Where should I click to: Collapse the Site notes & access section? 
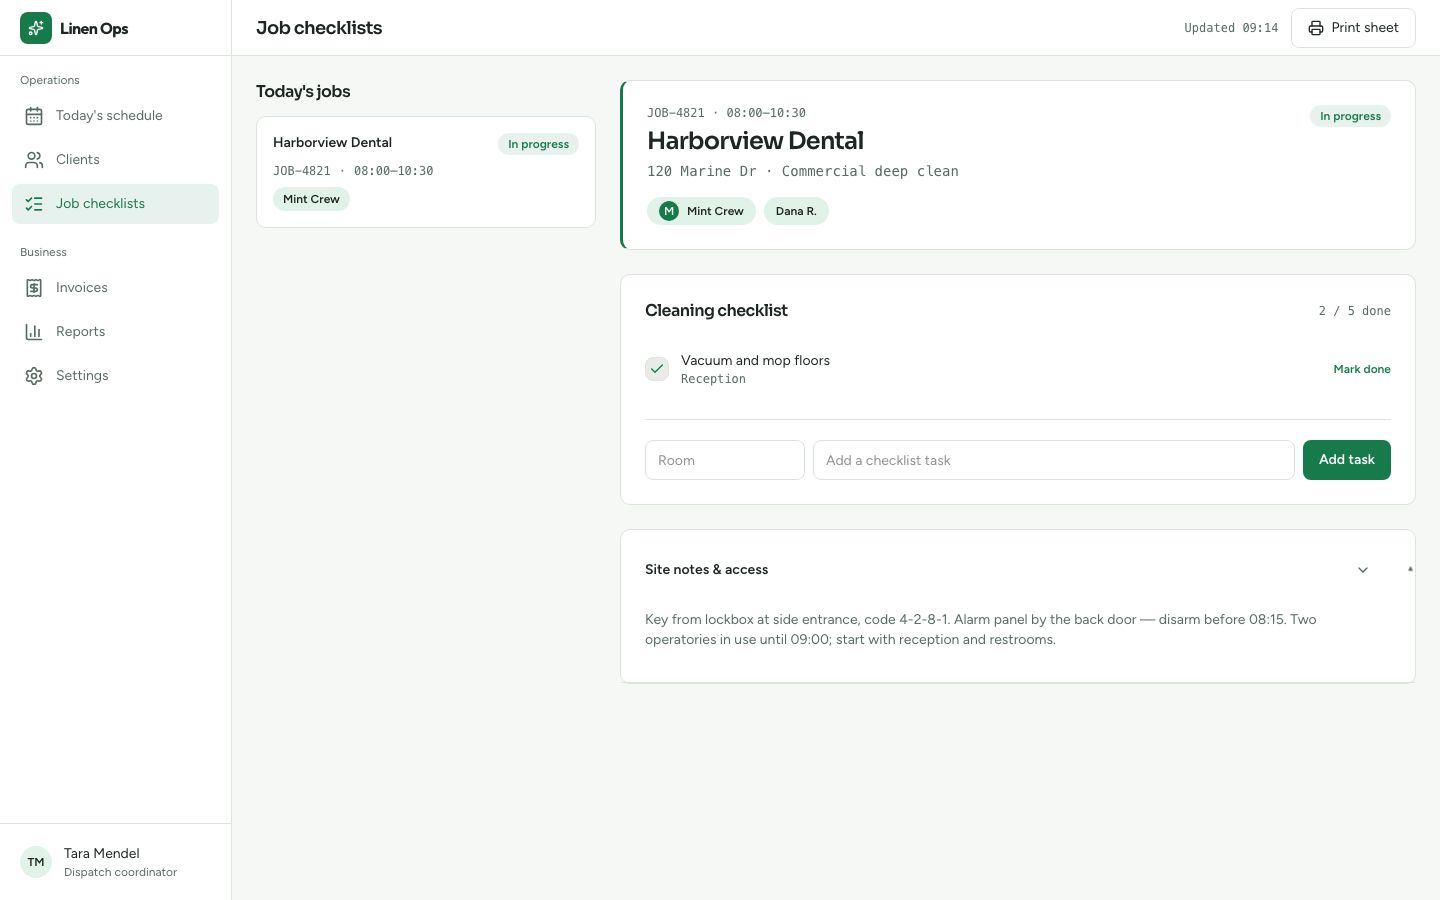(1363, 570)
